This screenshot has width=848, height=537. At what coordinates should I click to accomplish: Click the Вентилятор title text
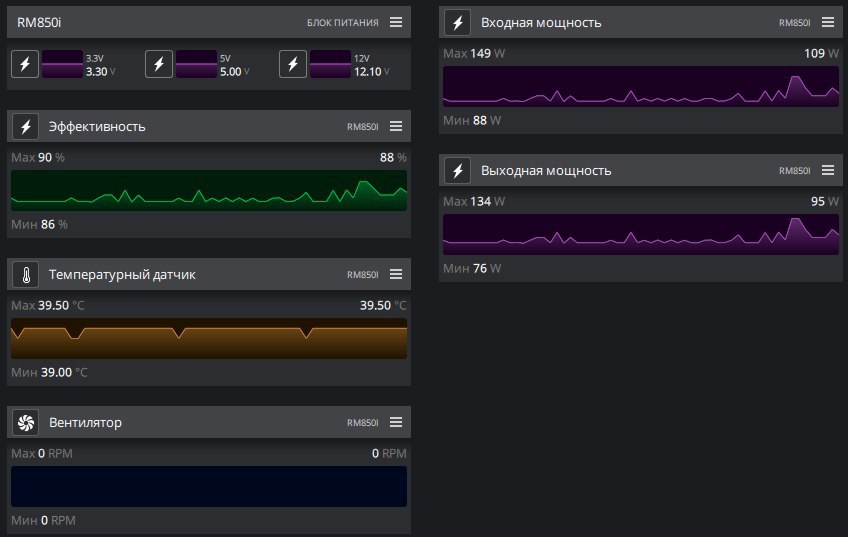coord(85,422)
